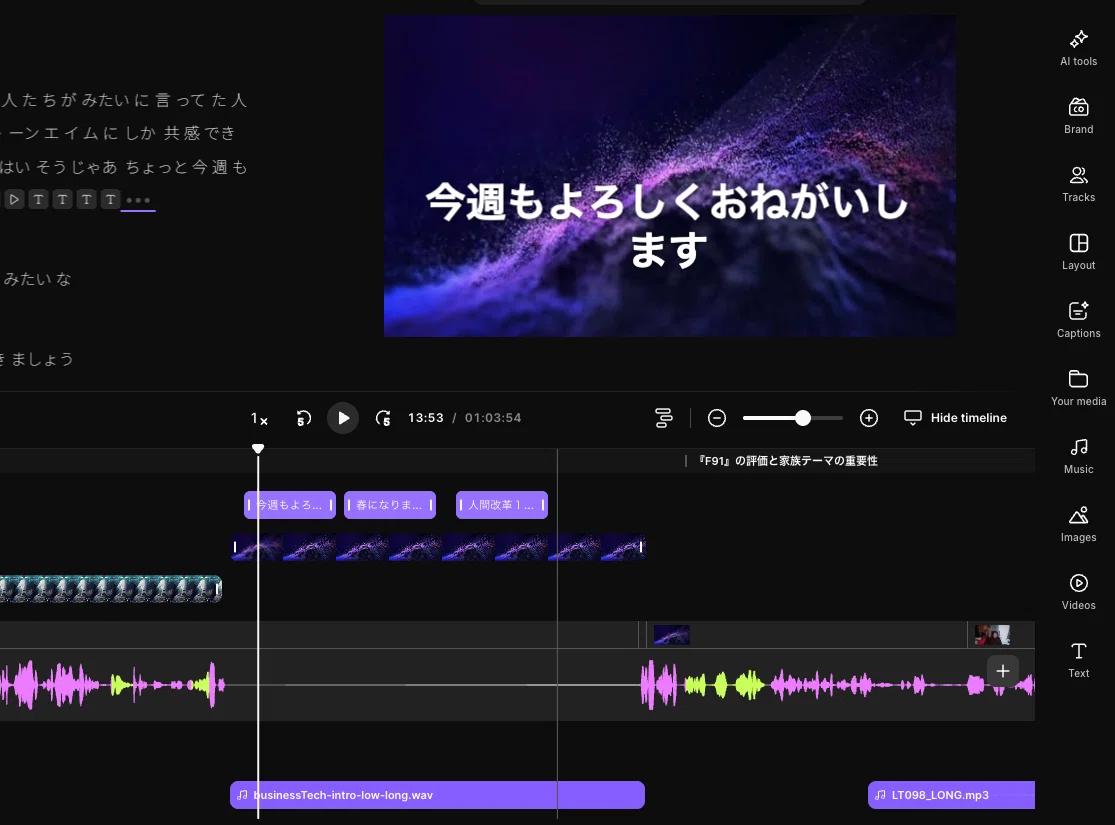Change the 1x playback speed
Viewport: 1115px width, 825px height.
(x=259, y=418)
